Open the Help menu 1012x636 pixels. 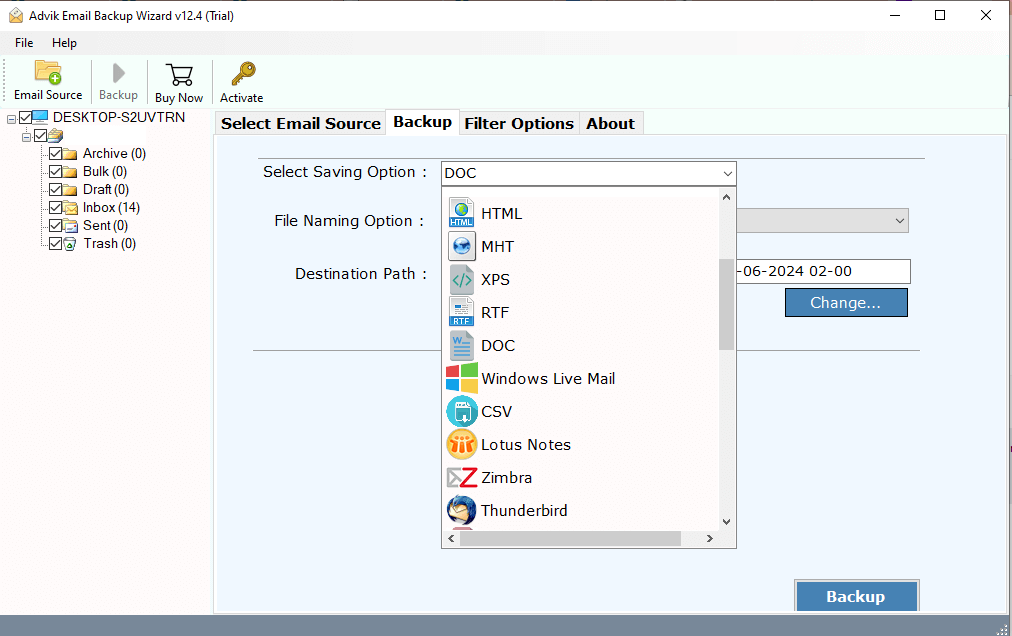[x=64, y=43]
